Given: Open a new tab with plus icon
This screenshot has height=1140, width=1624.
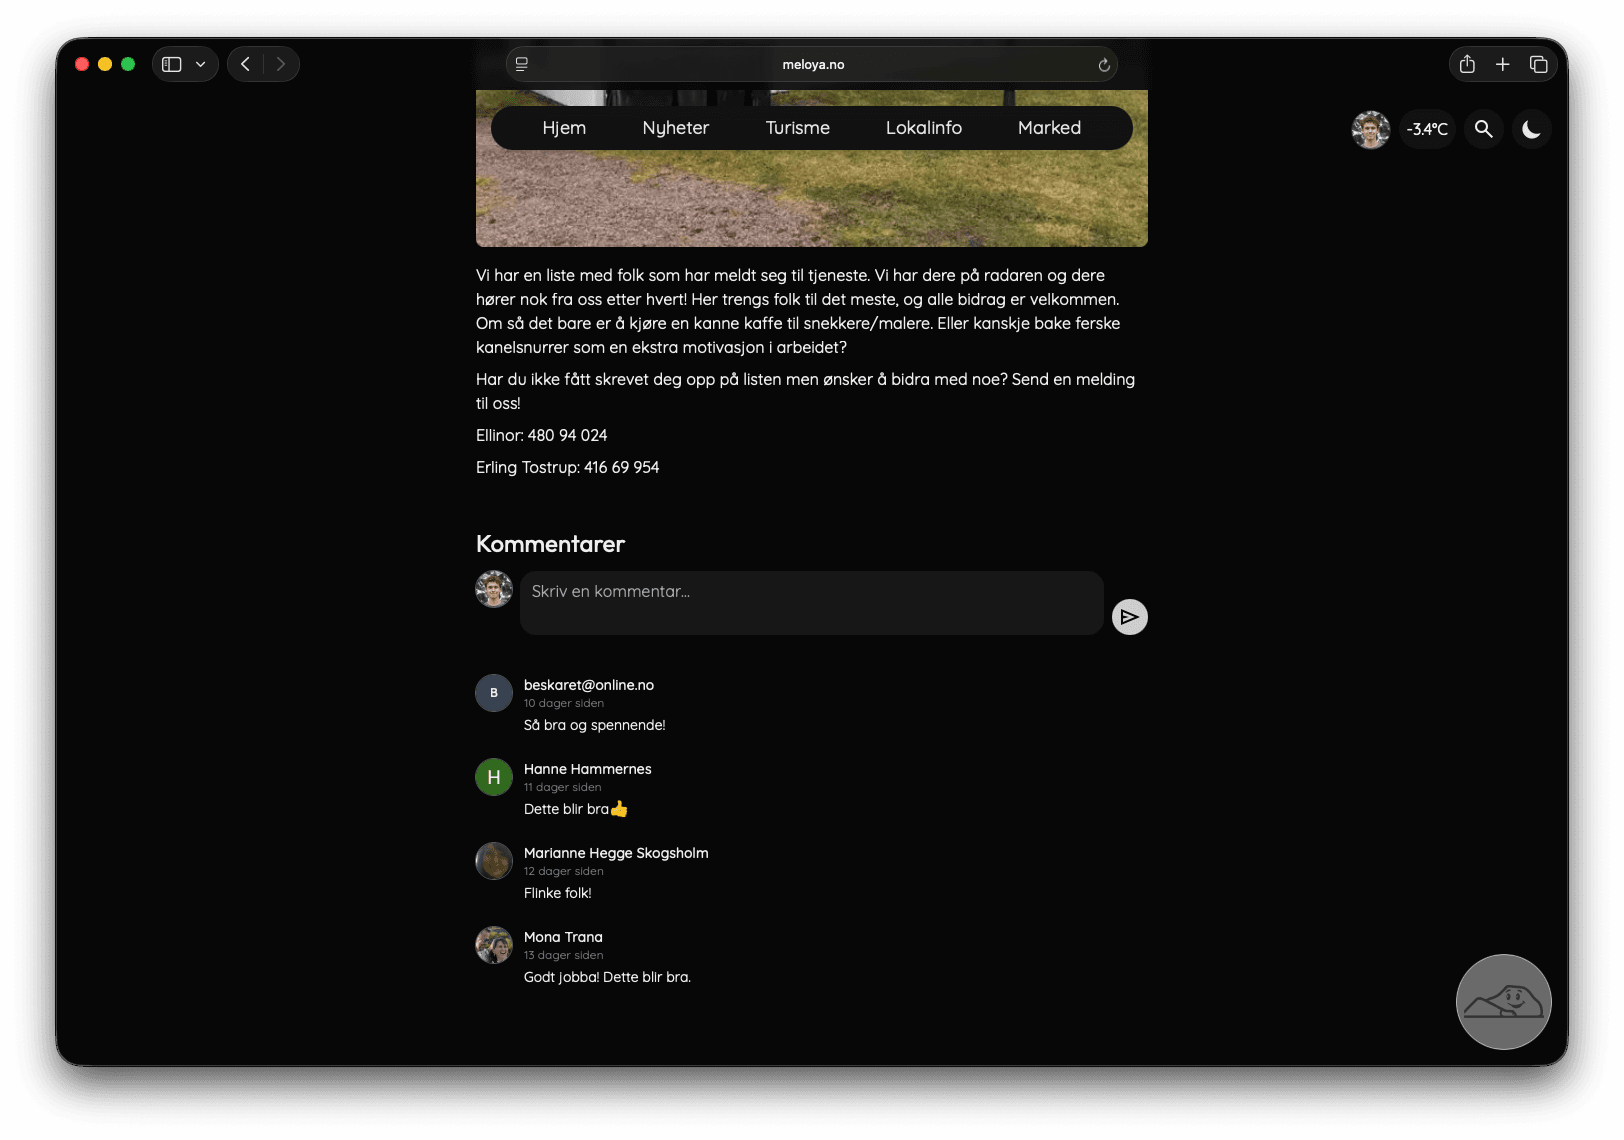Looking at the screenshot, I should [1502, 64].
